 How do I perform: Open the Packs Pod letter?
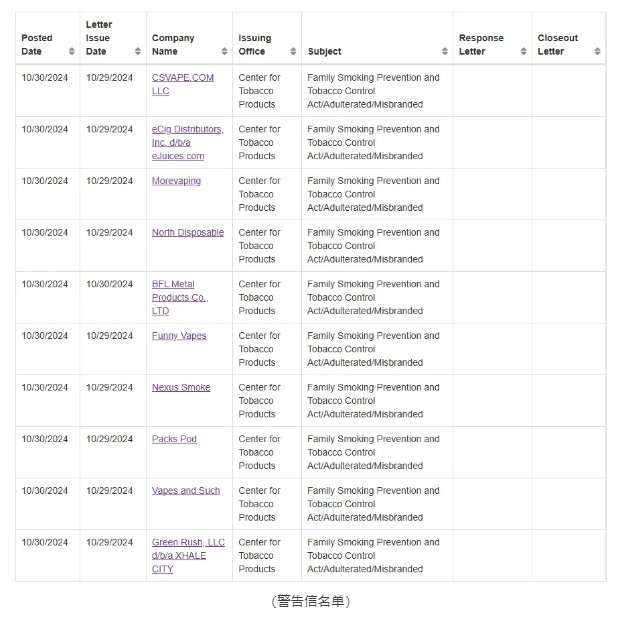click(174, 439)
